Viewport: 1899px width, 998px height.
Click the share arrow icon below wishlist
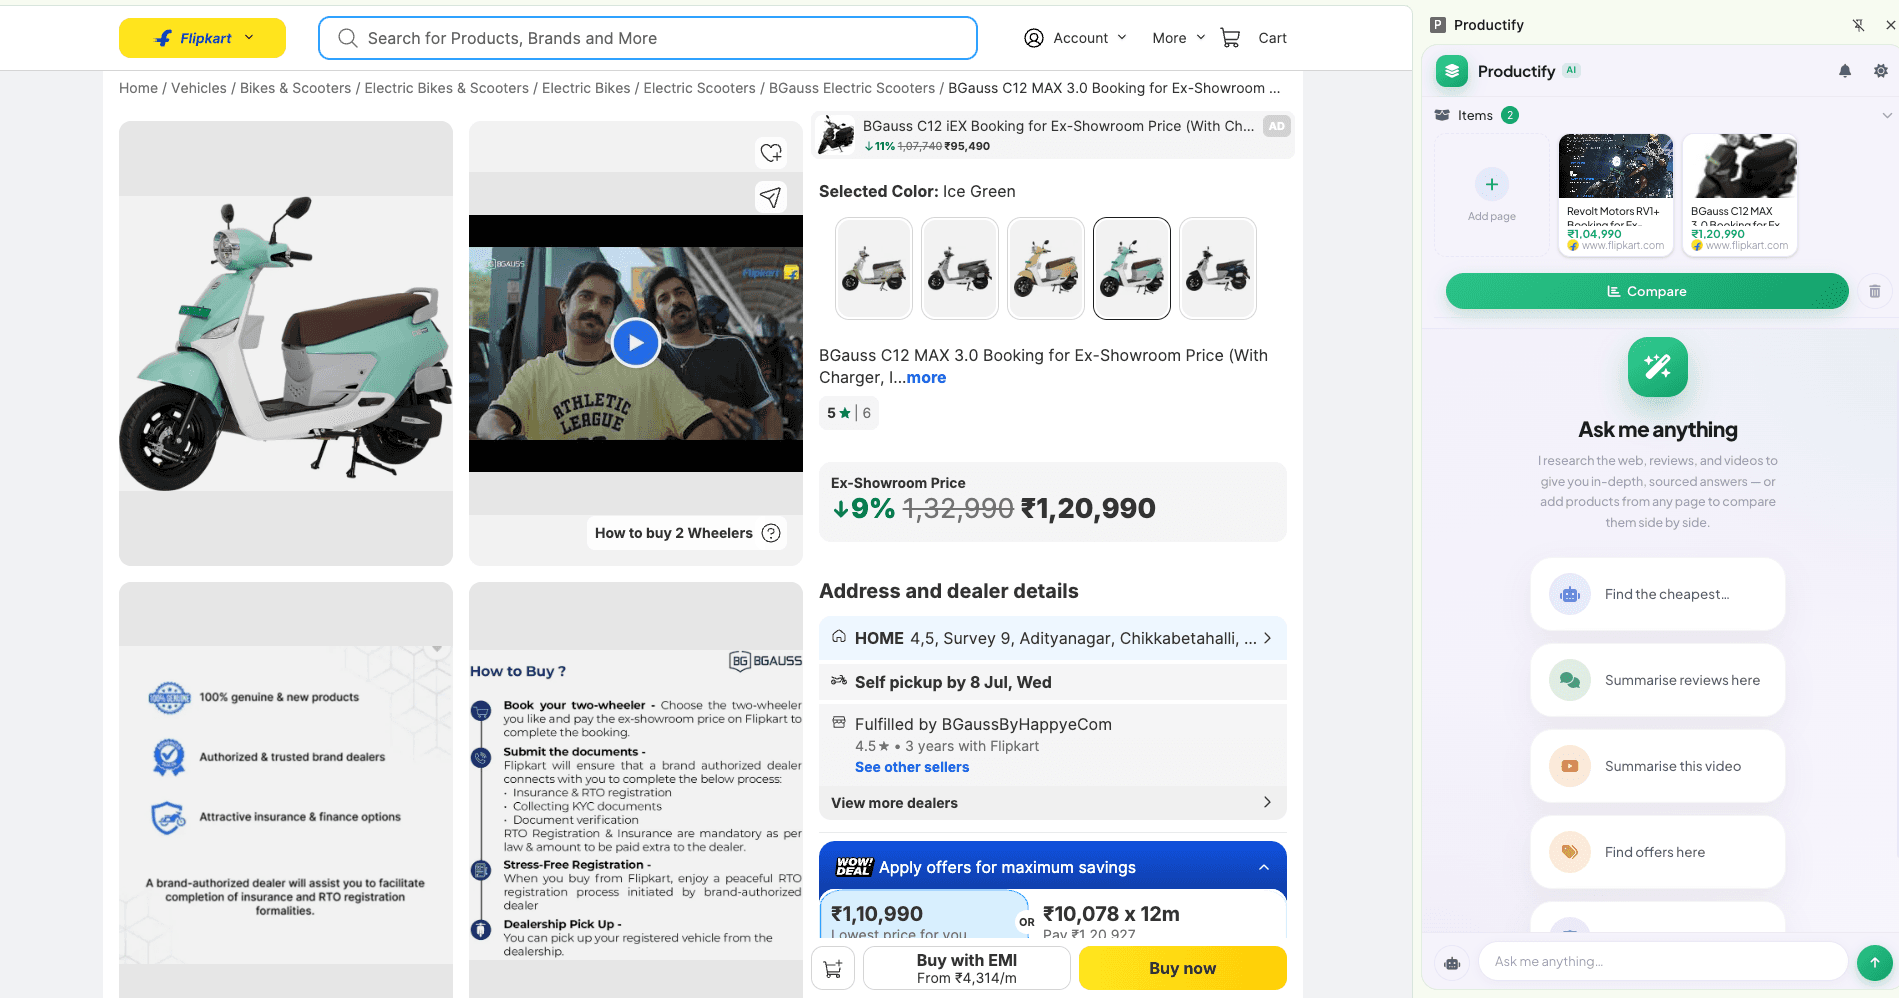click(771, 197)
